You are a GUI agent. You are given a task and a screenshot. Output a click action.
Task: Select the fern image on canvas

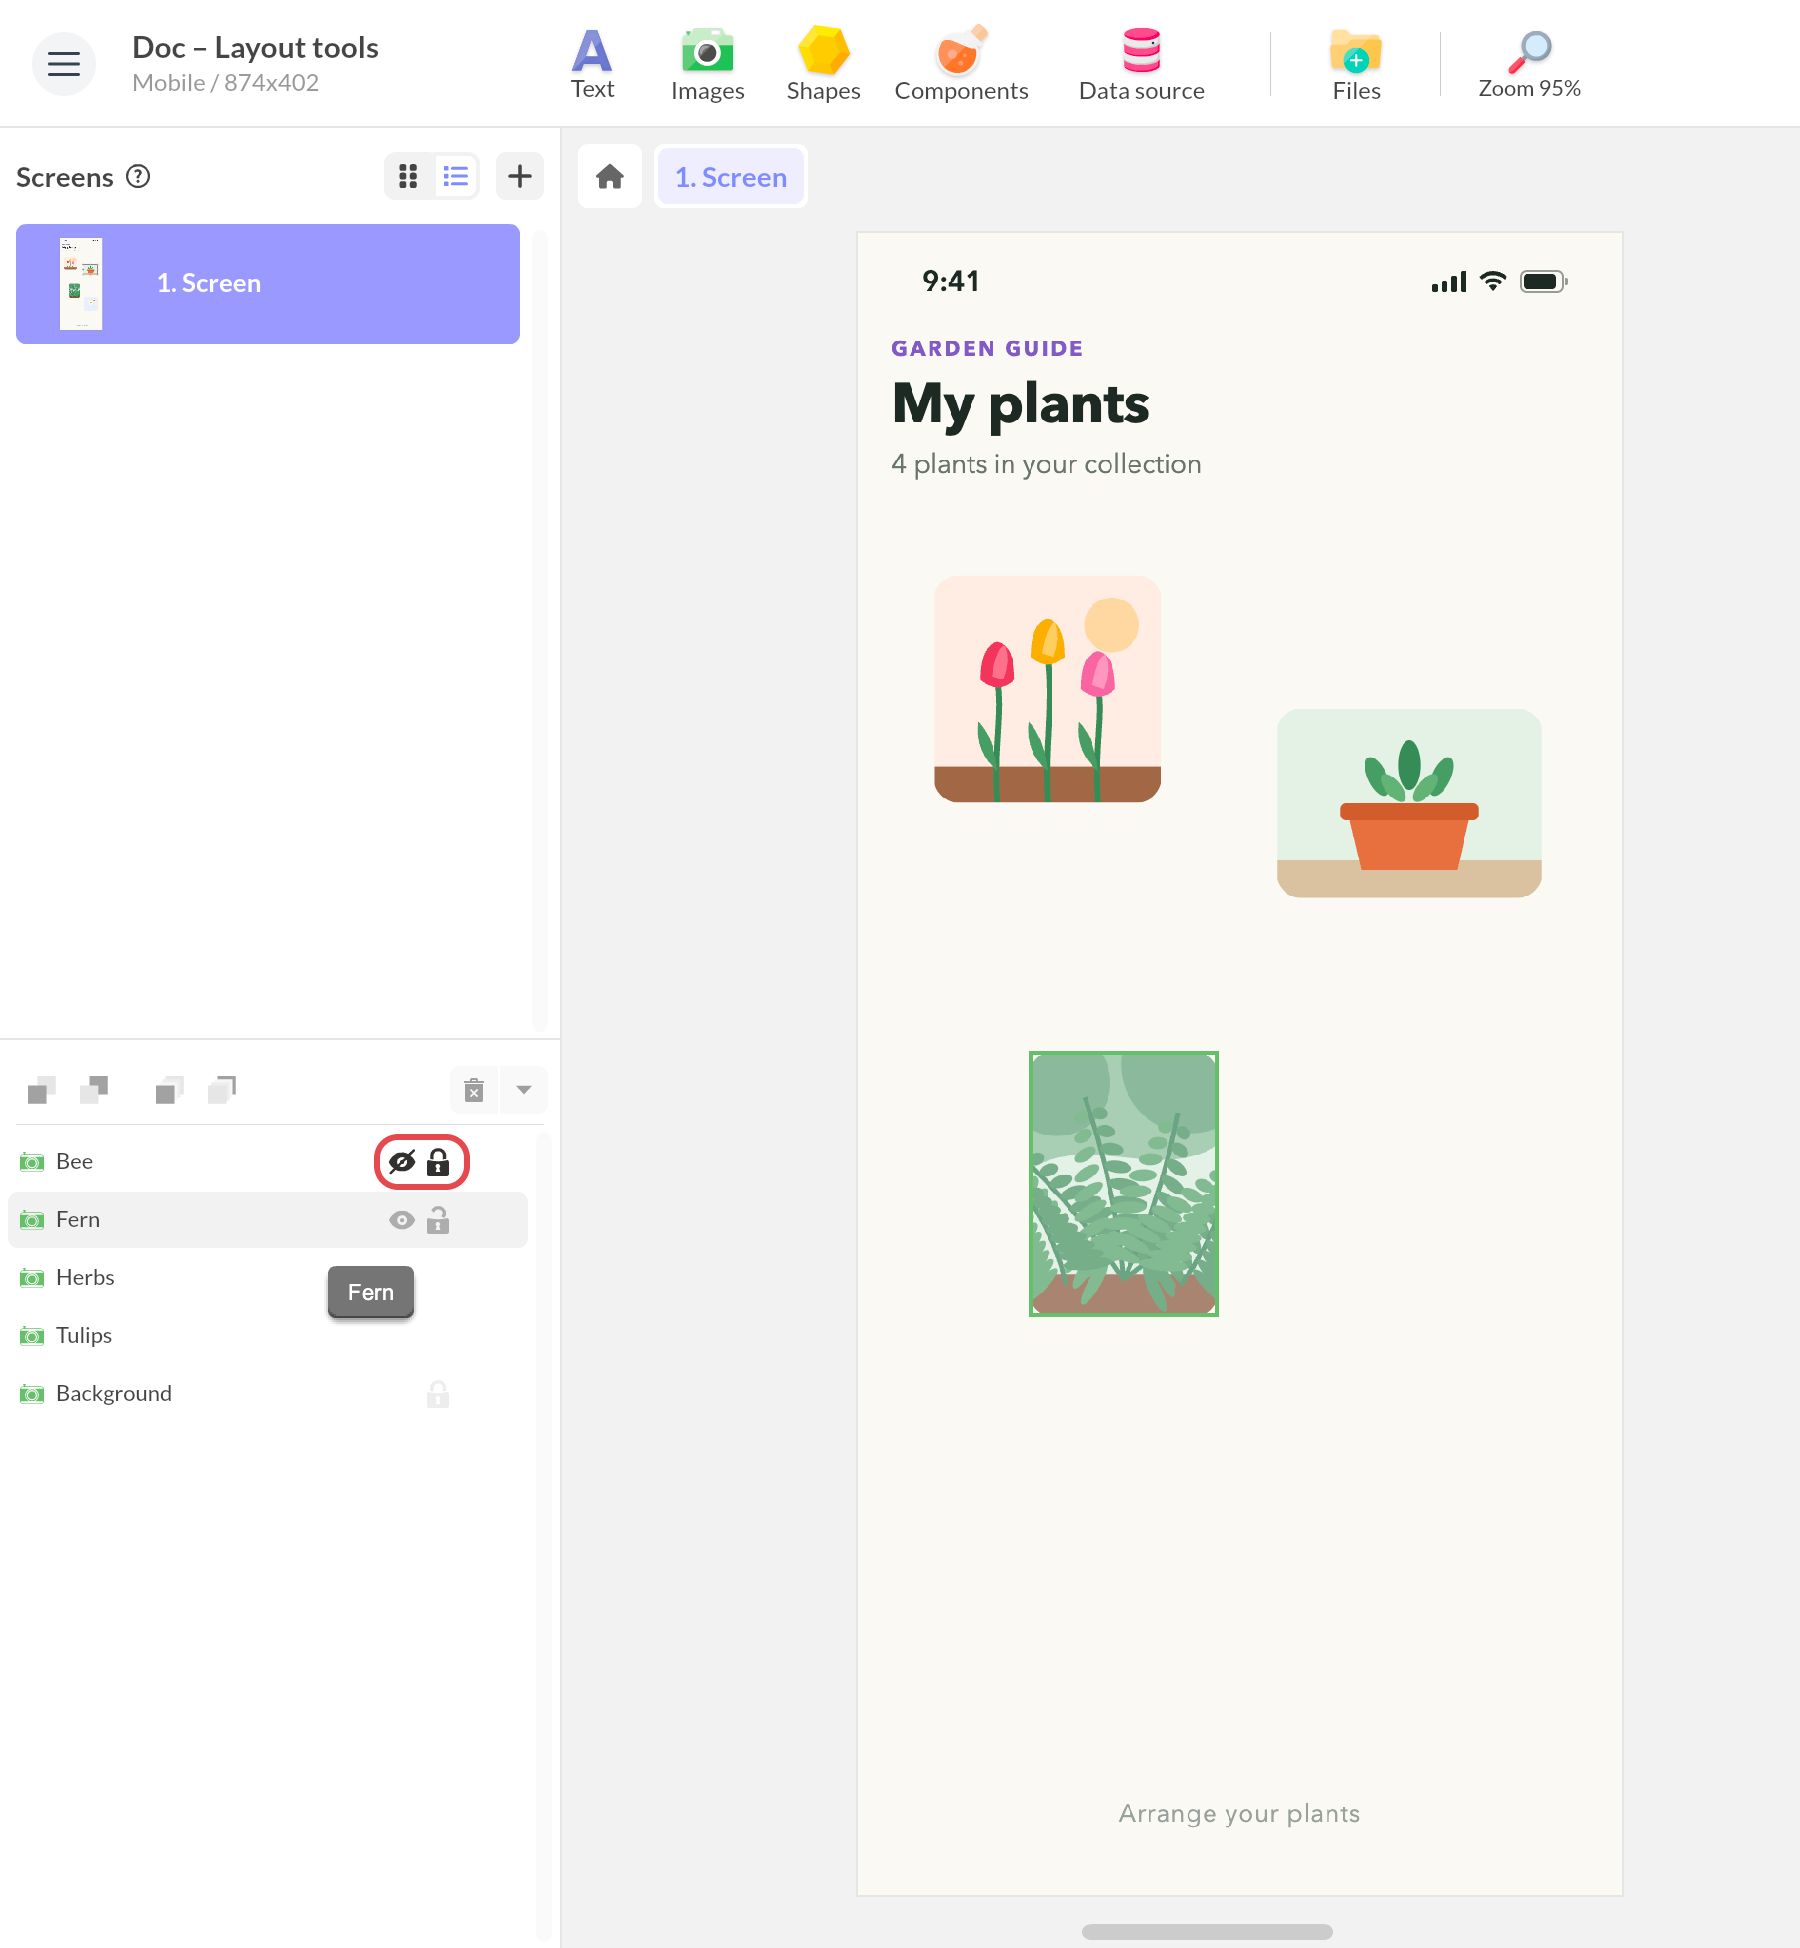pyautogui.click(x=1124, y=1184)
